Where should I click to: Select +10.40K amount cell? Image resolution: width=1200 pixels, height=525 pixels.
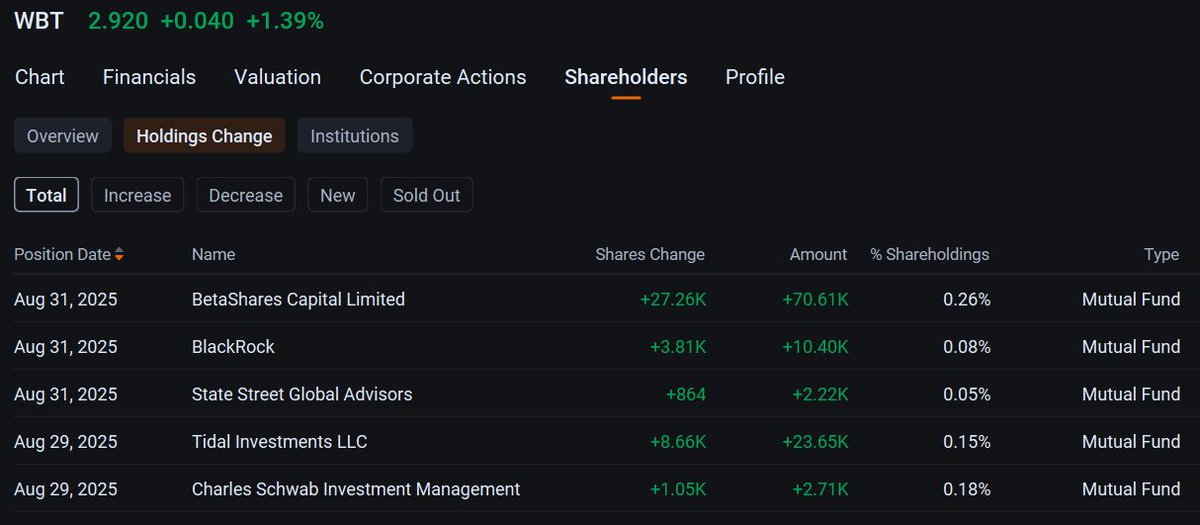coord(816,347)
